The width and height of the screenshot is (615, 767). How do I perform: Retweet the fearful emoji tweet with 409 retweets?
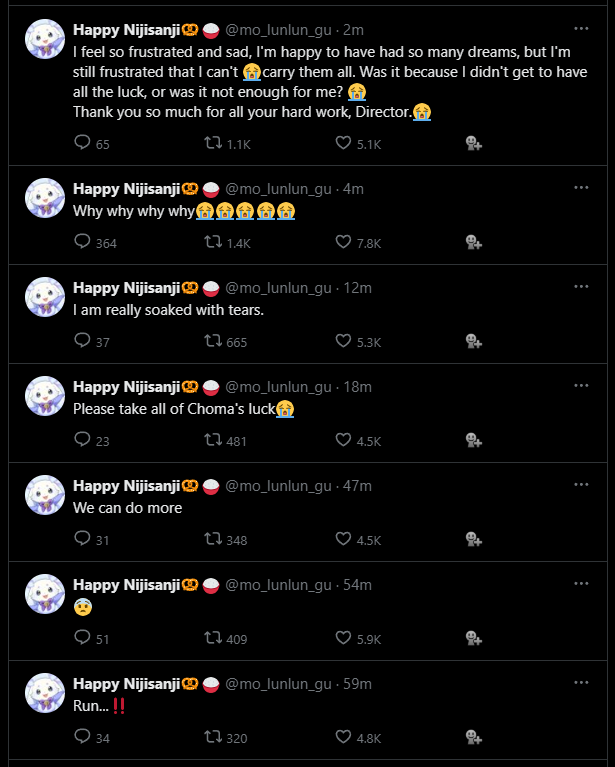pos(213,638)
